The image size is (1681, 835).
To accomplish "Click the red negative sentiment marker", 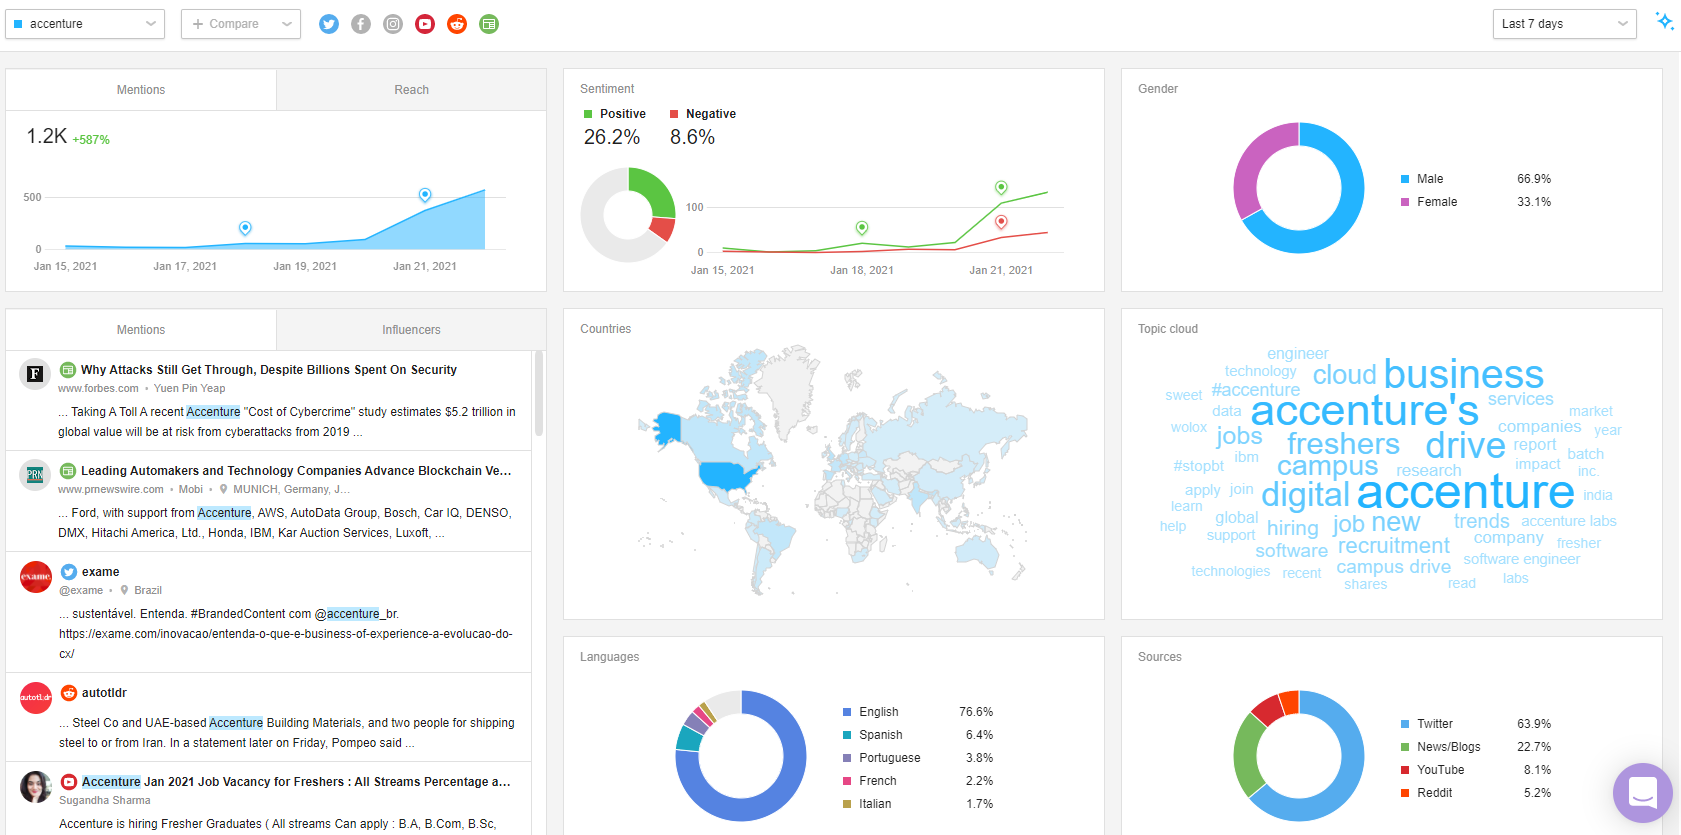I will click(1001, 222).
